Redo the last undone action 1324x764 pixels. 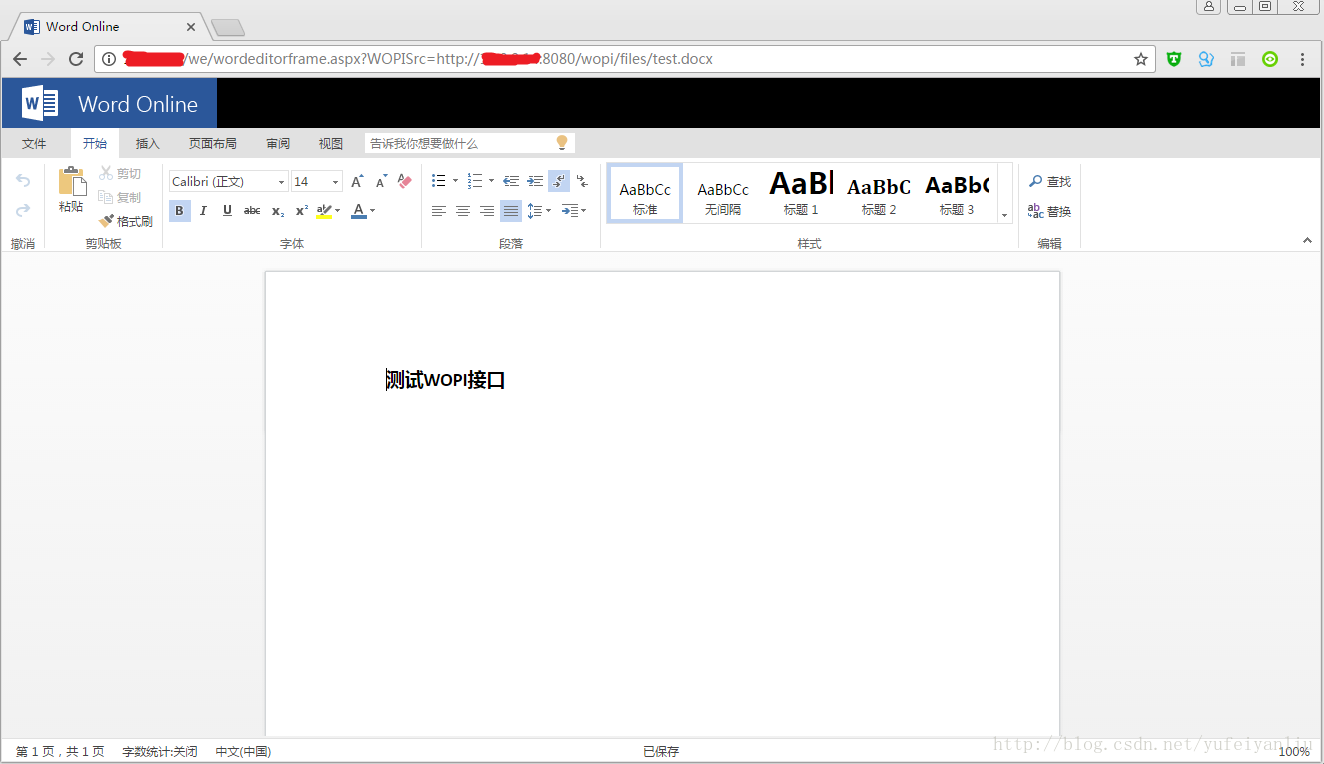[x=23, y=210]
